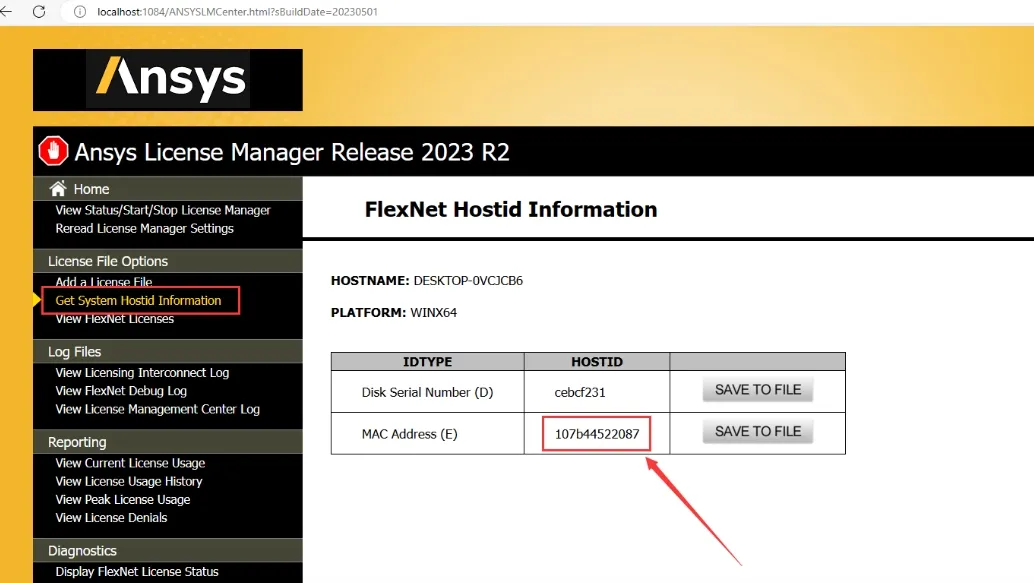Open the Home menu item
Image resolution: width=1034 pixels, height=583 pixels.
point(91,189)
